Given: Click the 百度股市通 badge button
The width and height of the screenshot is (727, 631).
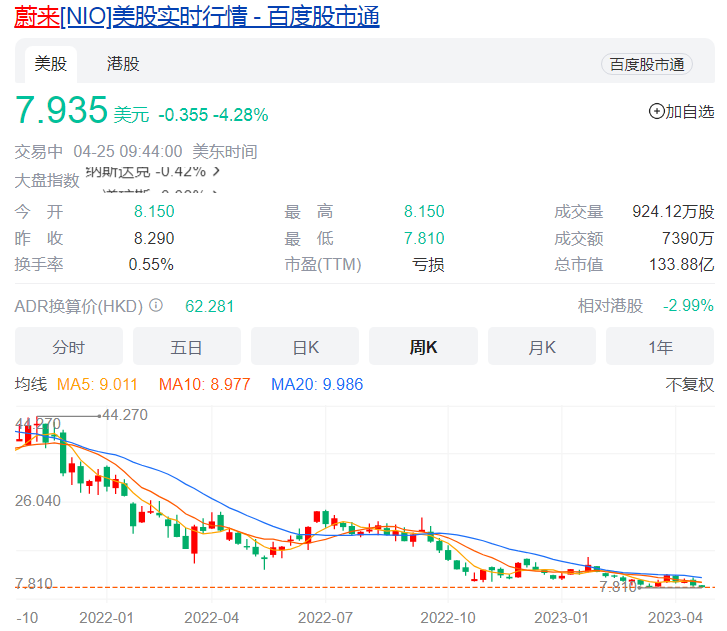Looking at the screenshot, I should pos(647,64).
